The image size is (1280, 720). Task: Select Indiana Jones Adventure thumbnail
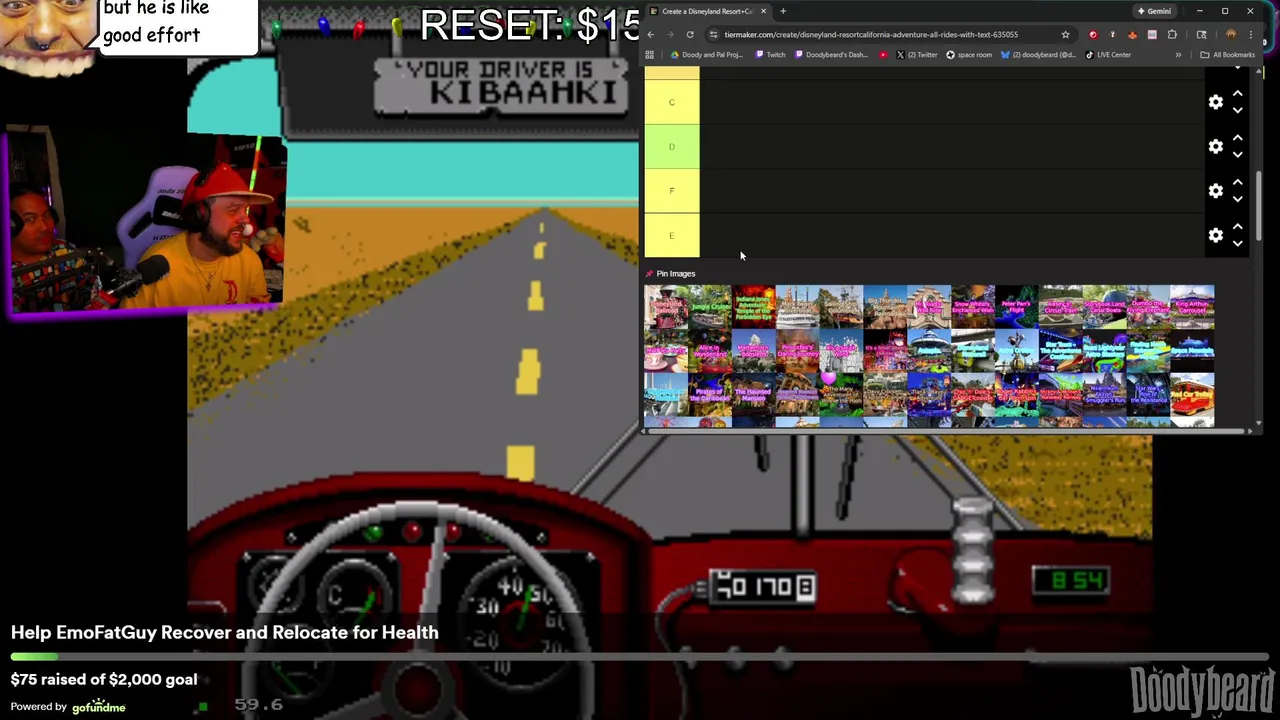coord(753,306)
